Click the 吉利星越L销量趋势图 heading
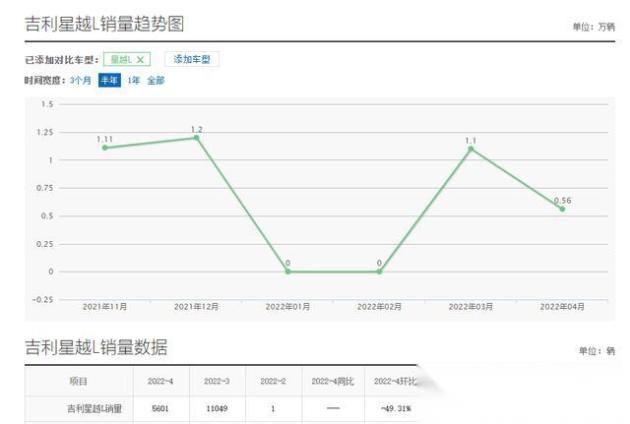 coord(104,24)
